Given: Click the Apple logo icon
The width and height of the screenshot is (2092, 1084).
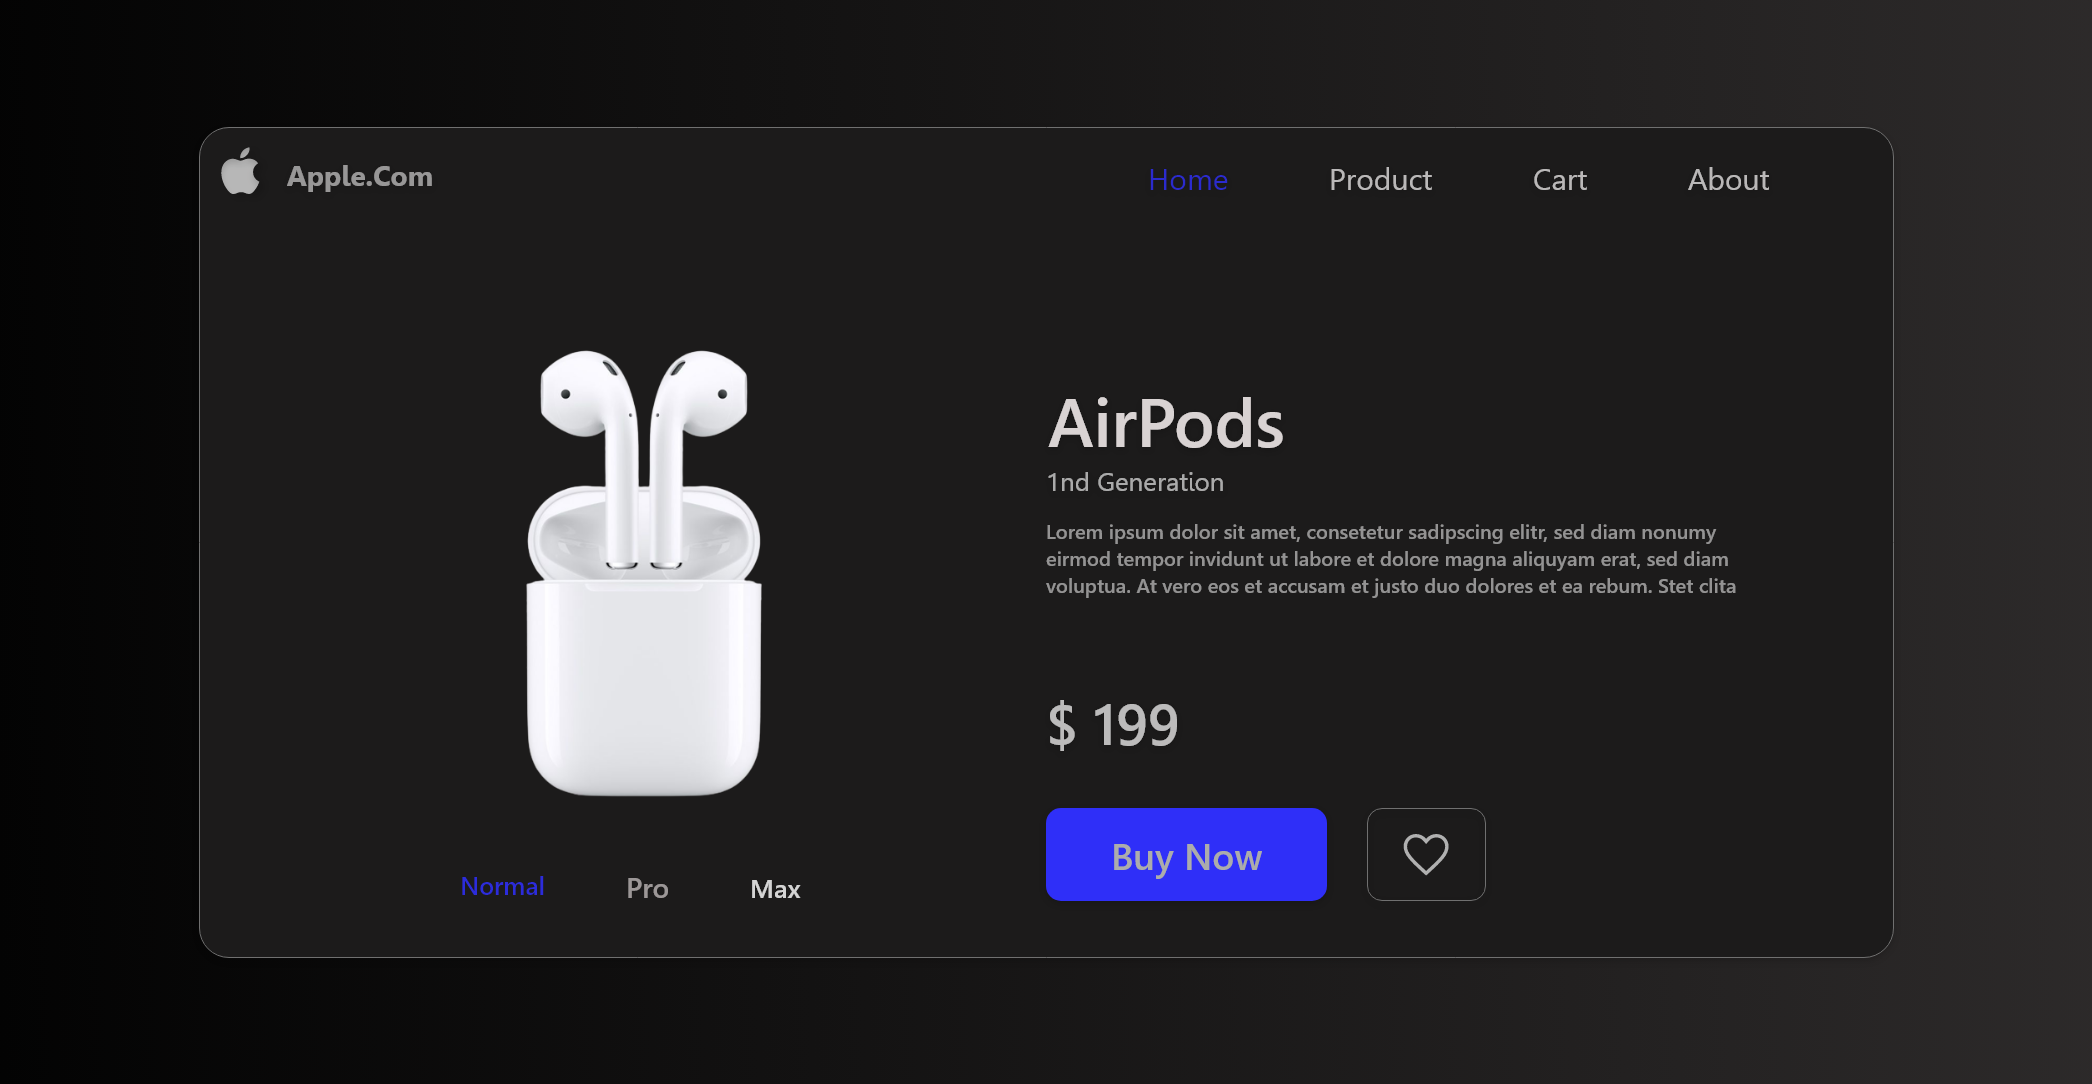Looking at the screenshot, I should (x=240, y=171).
